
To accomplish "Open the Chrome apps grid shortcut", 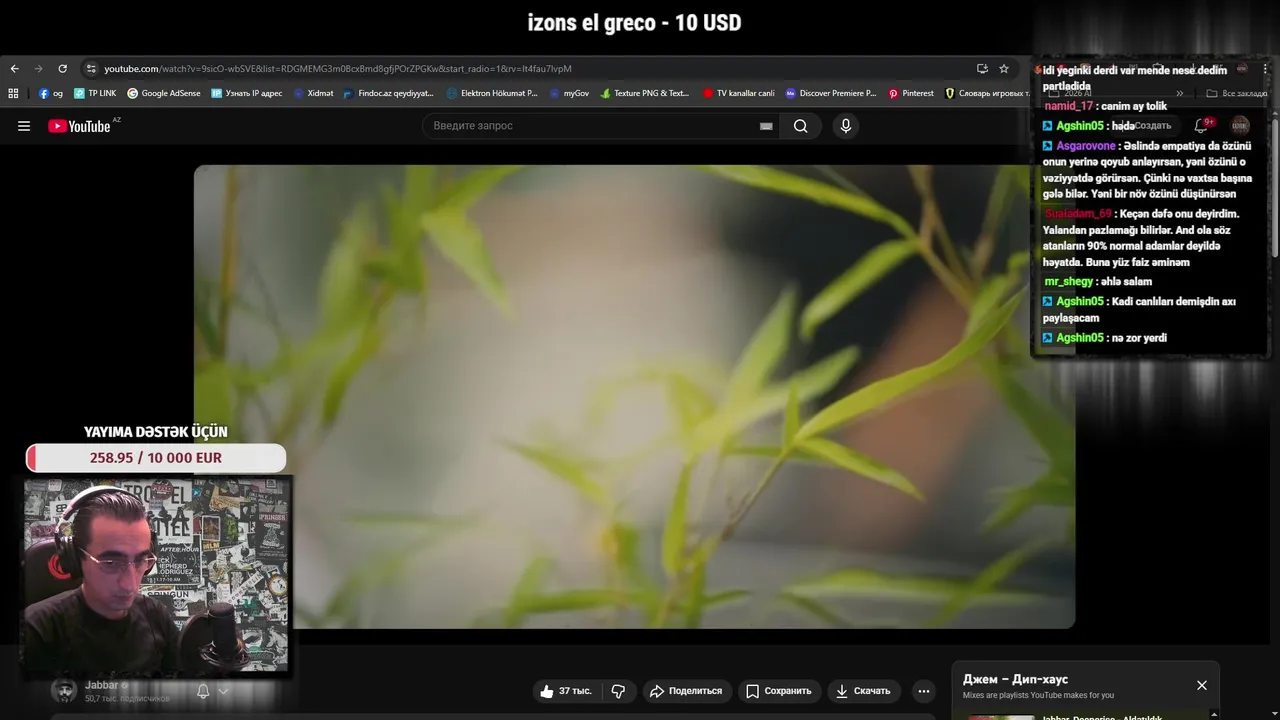I will point(13,93).
